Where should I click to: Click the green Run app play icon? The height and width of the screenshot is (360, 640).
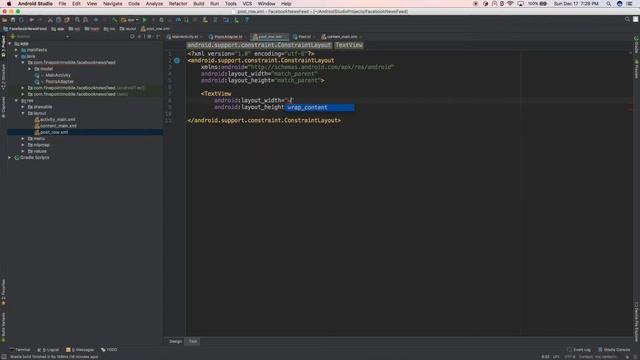pos(144,20)
